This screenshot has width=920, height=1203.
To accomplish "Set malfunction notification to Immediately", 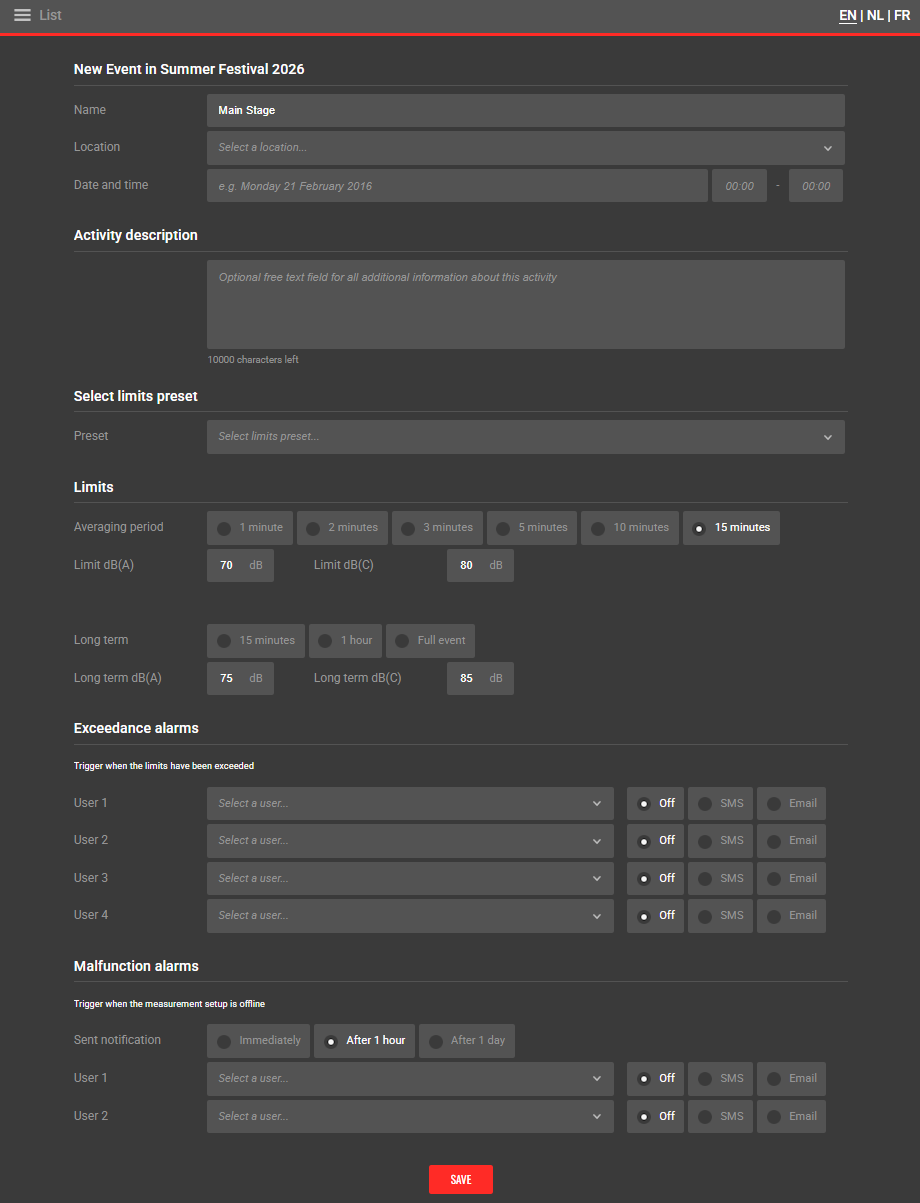I will pos(259,1041).
